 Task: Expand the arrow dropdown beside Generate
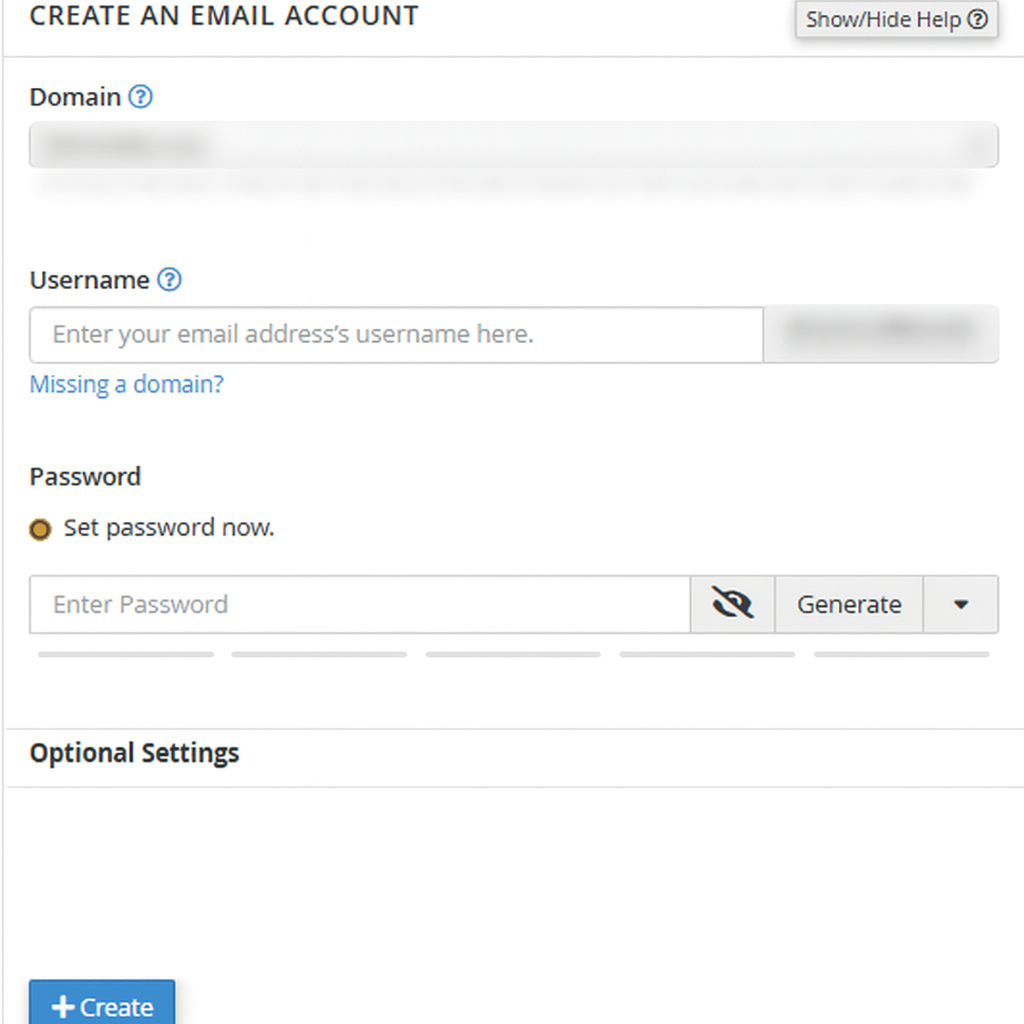coord(960,604)
